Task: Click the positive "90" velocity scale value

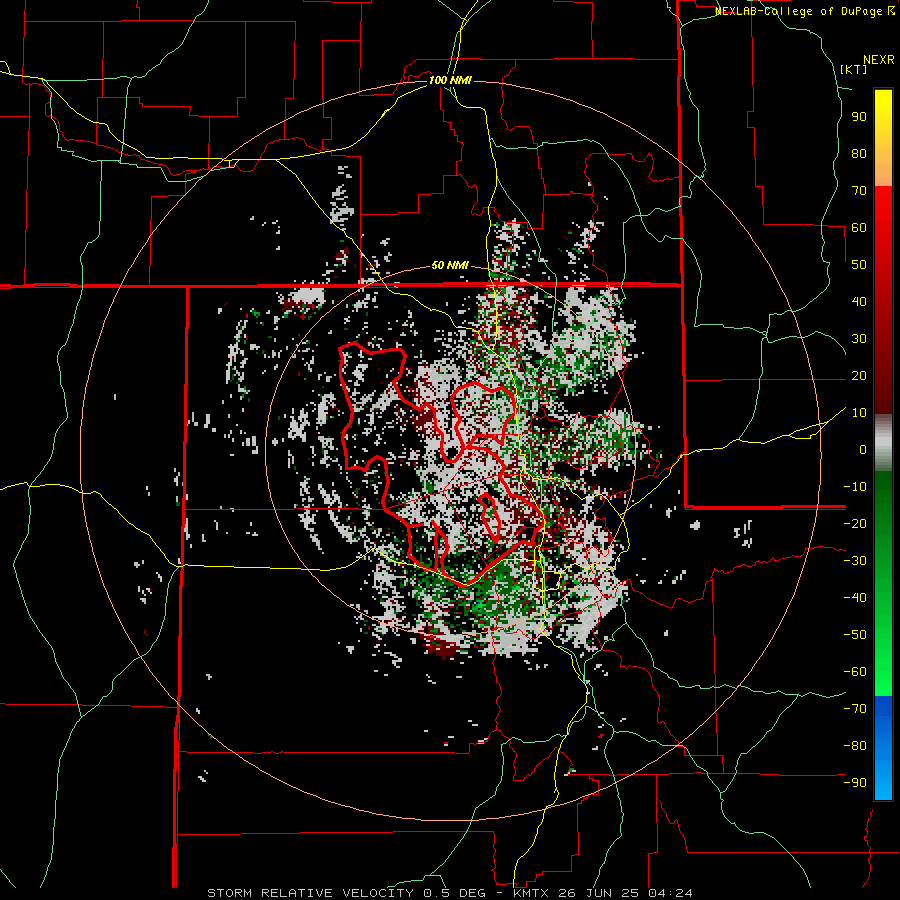Action: (859, 117)
